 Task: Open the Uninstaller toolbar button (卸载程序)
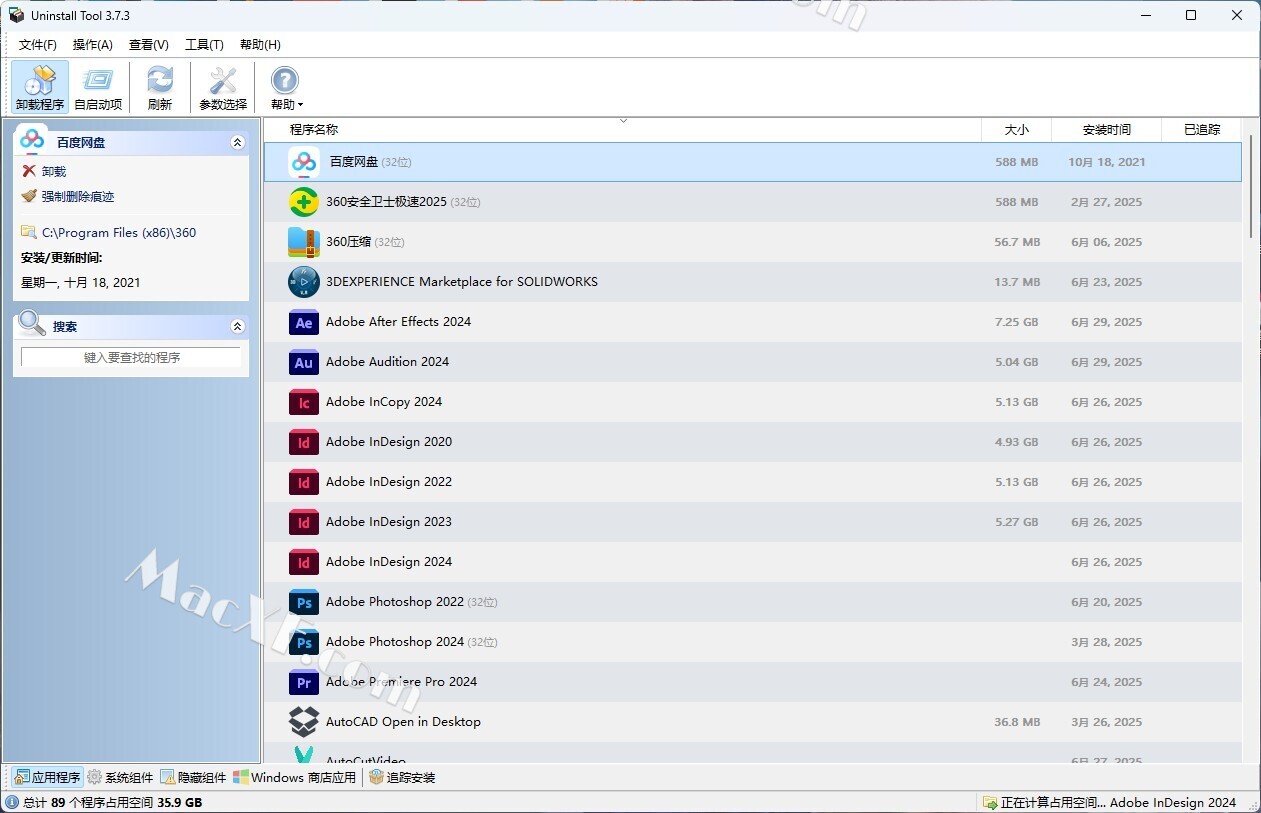(x=40, y=87)
